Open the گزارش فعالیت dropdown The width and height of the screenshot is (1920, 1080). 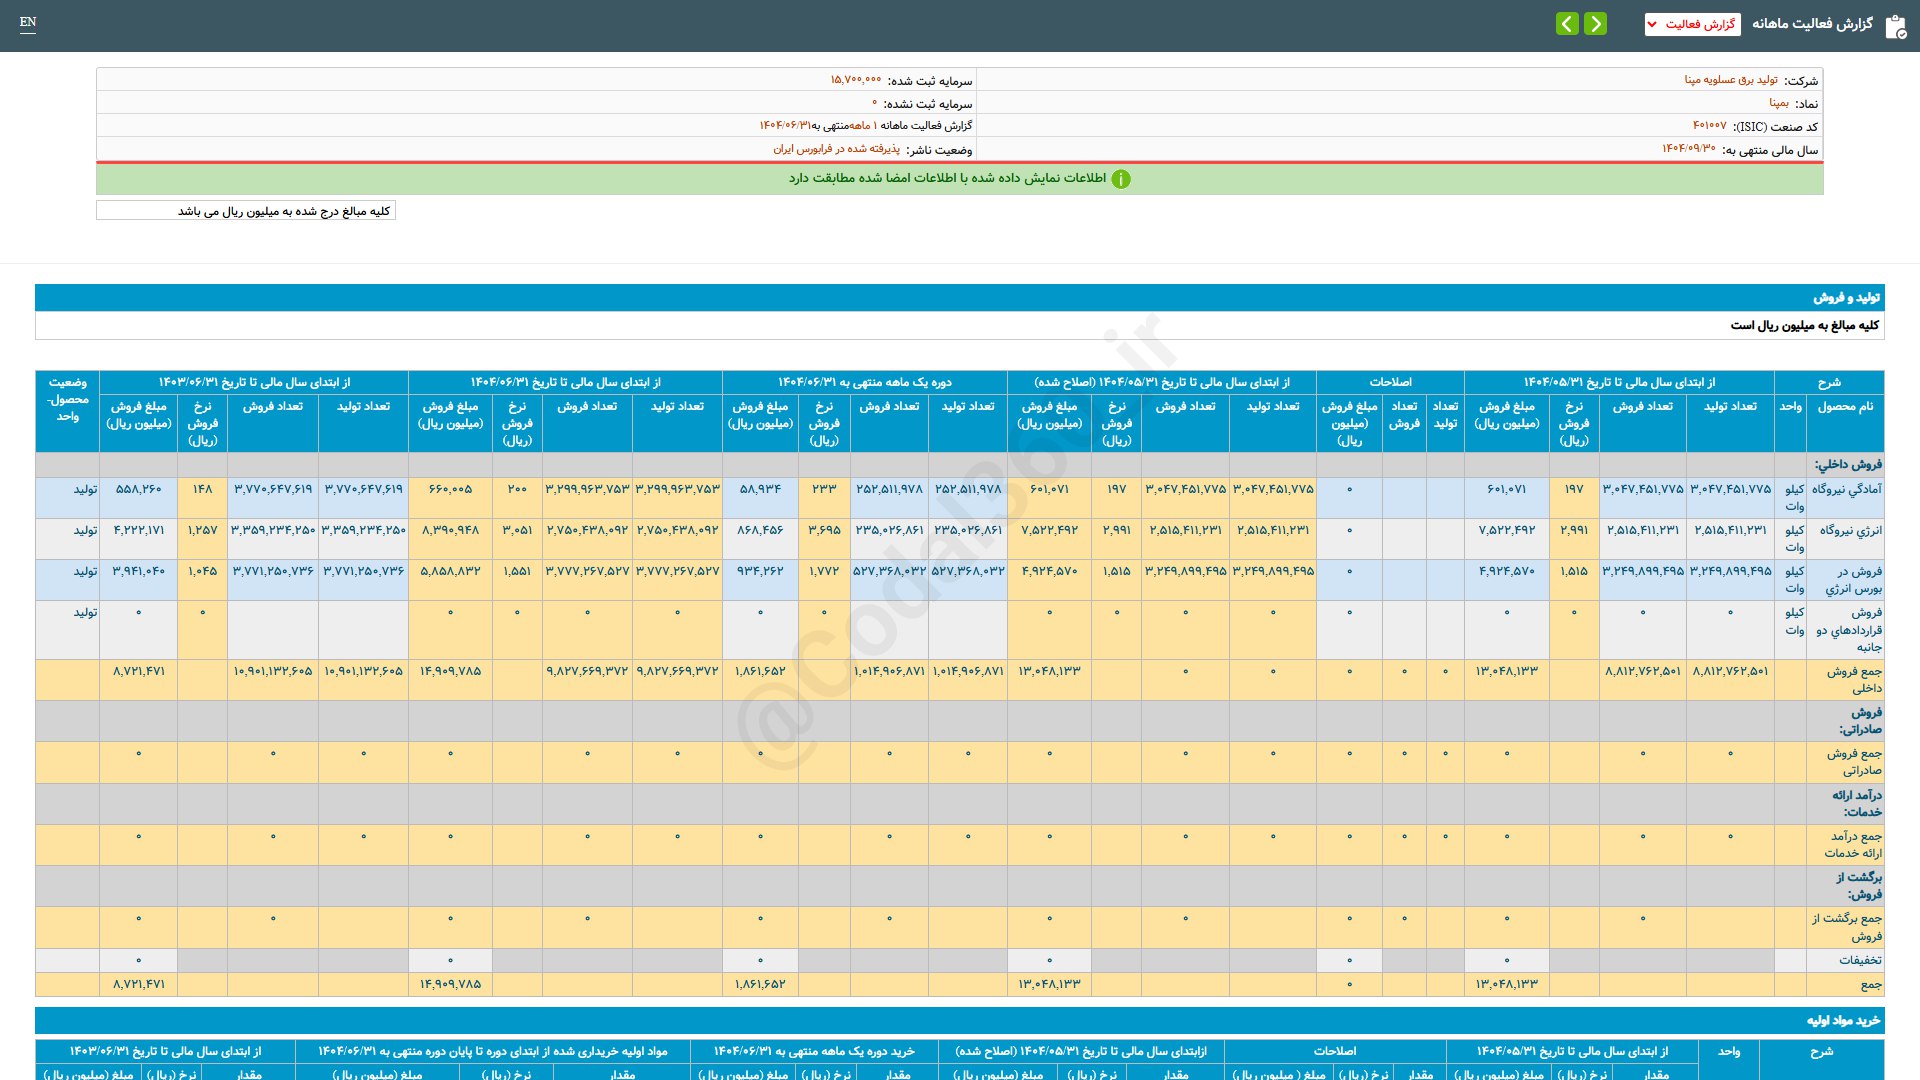click(1692, 24)
